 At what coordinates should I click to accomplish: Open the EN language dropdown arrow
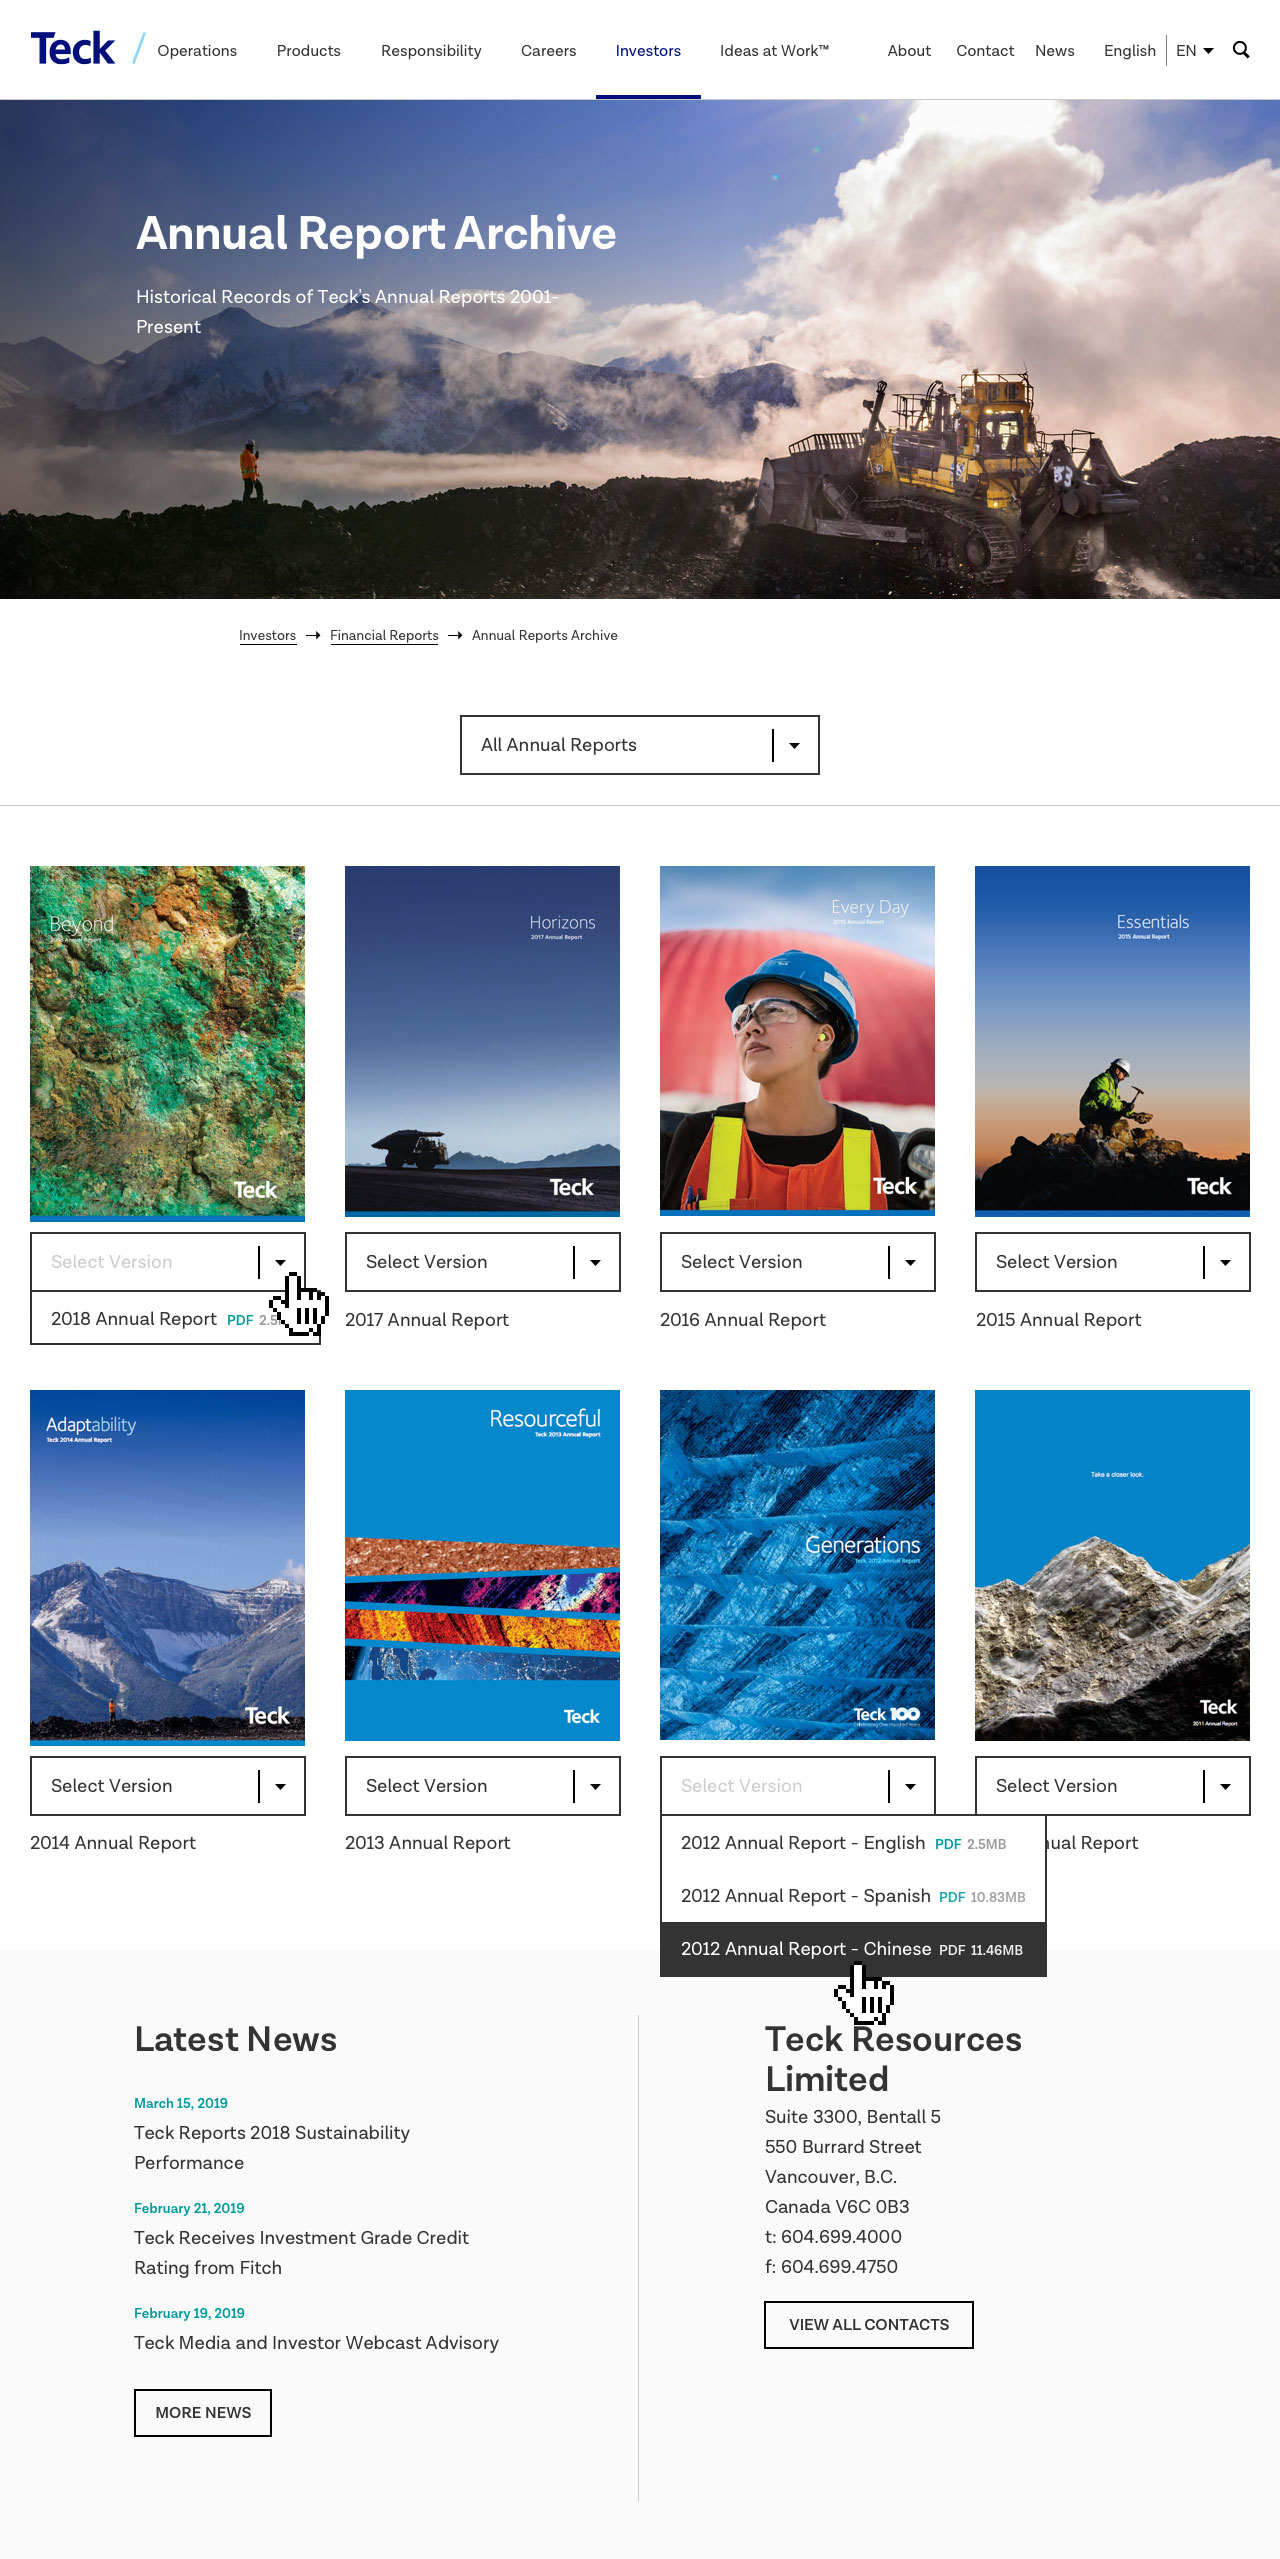[x=1208, y=51]
